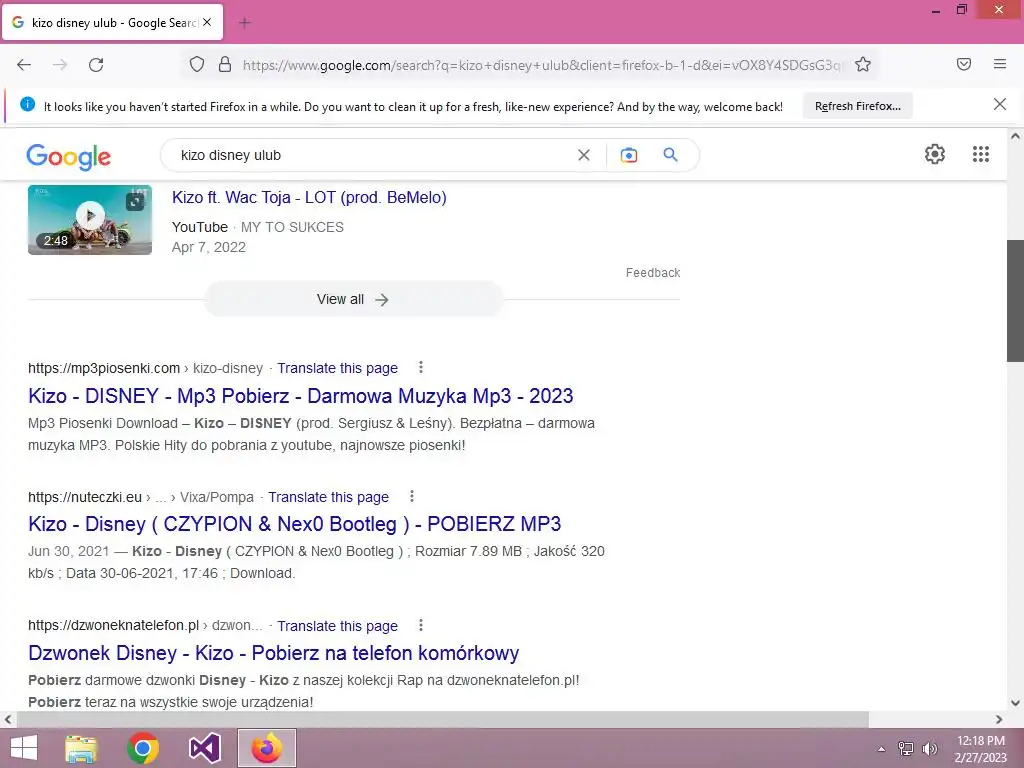Screen dimensions: 1024x768
Task: Open more options for nuteczki.eu result
Action: [x=411, y=496]
